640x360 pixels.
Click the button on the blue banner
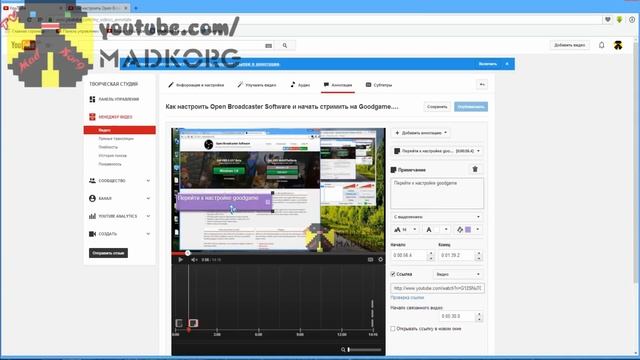[488, 64]
